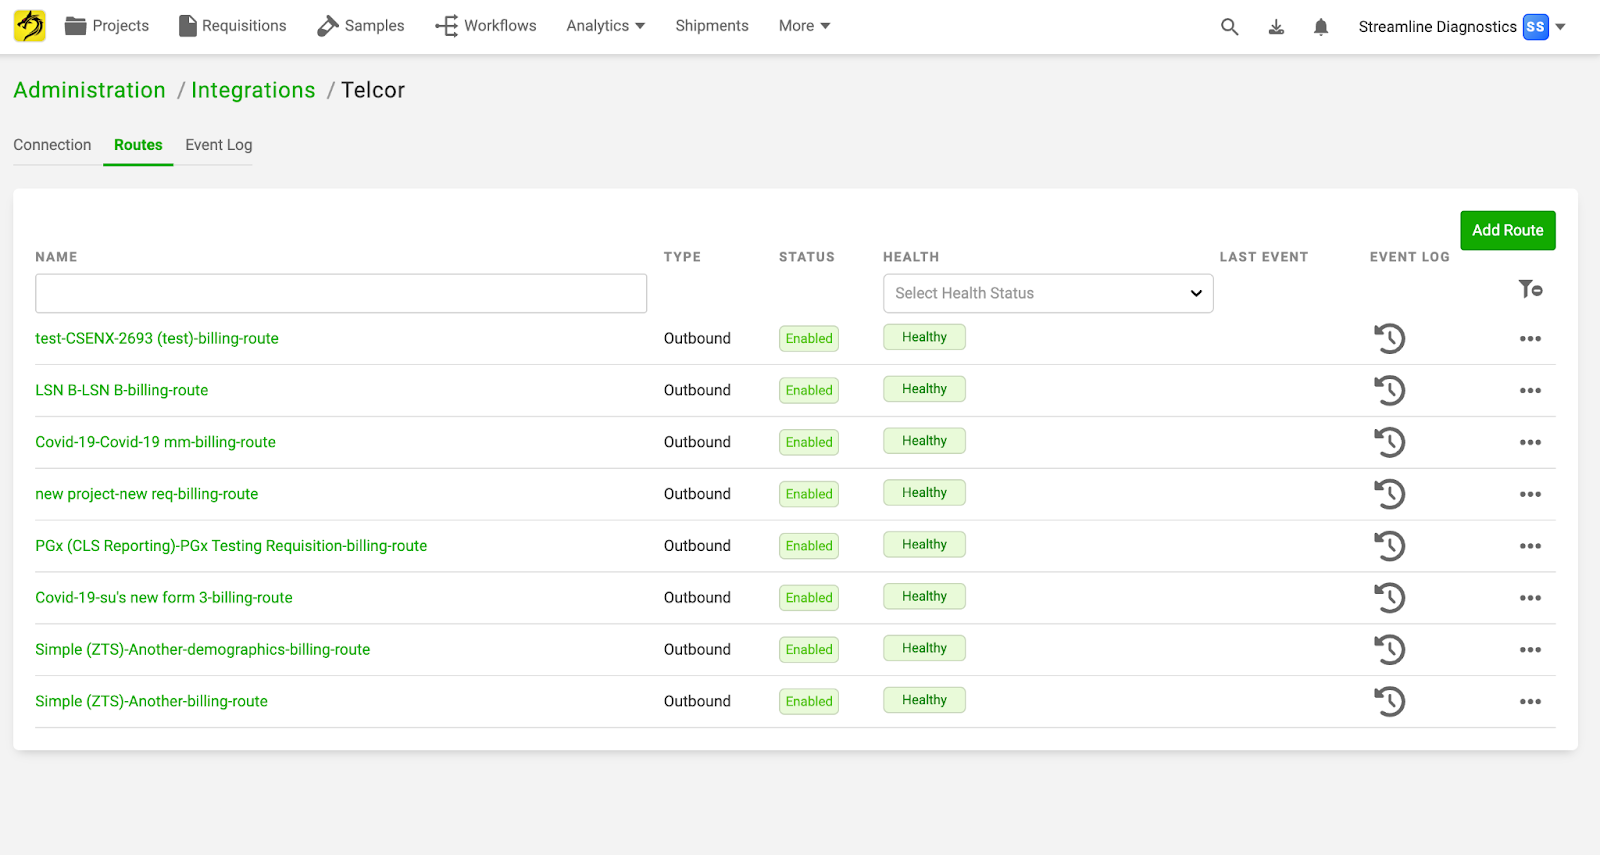Open the search magnifier icon
This screenshot has height=855, width=1600.
click(x=1230, y=27)
